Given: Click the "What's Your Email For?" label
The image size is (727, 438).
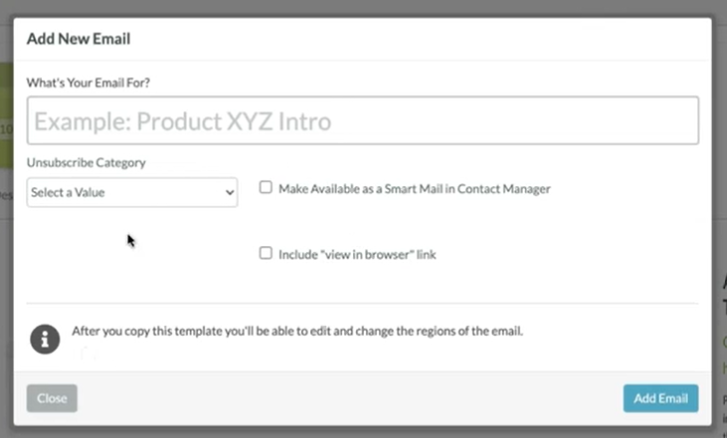Looking at the screenshot, I should click(89, 81).
